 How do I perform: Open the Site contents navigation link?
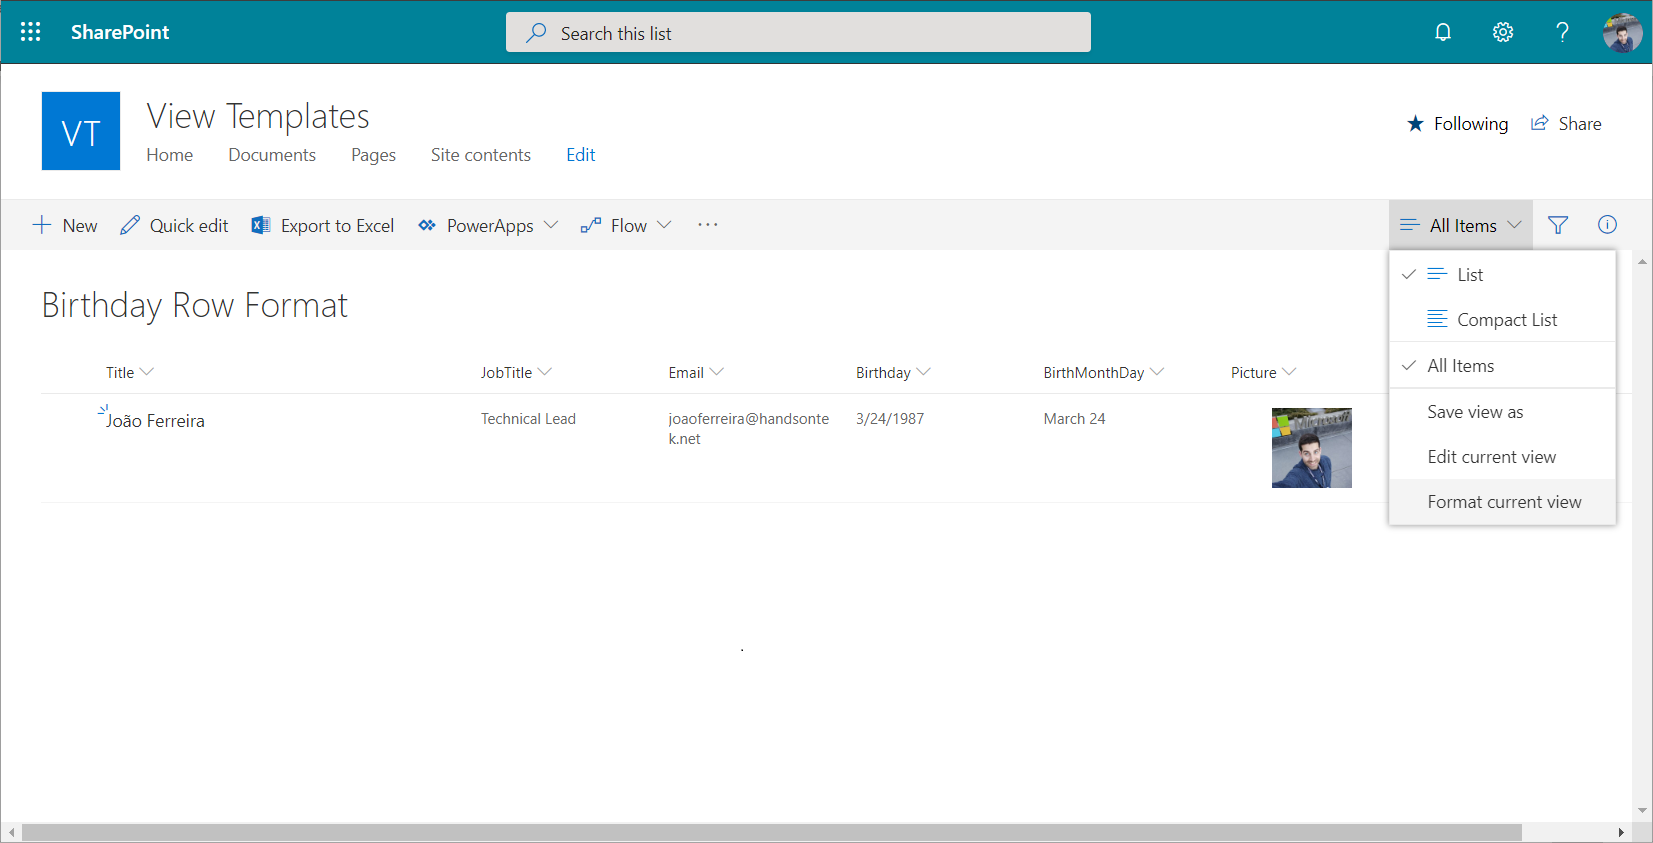(480, 155)
